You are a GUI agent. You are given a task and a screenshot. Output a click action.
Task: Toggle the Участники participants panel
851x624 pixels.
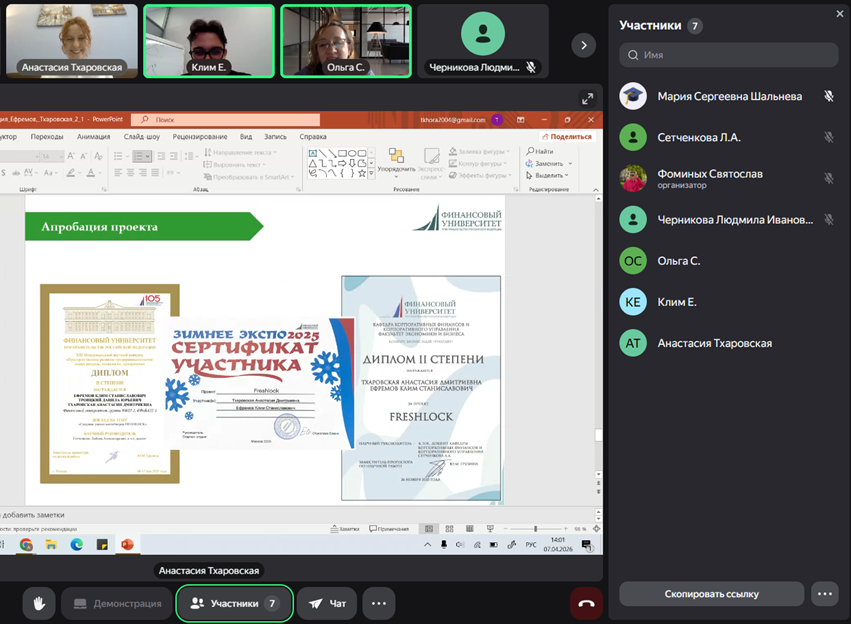click(x=234, y=603)
